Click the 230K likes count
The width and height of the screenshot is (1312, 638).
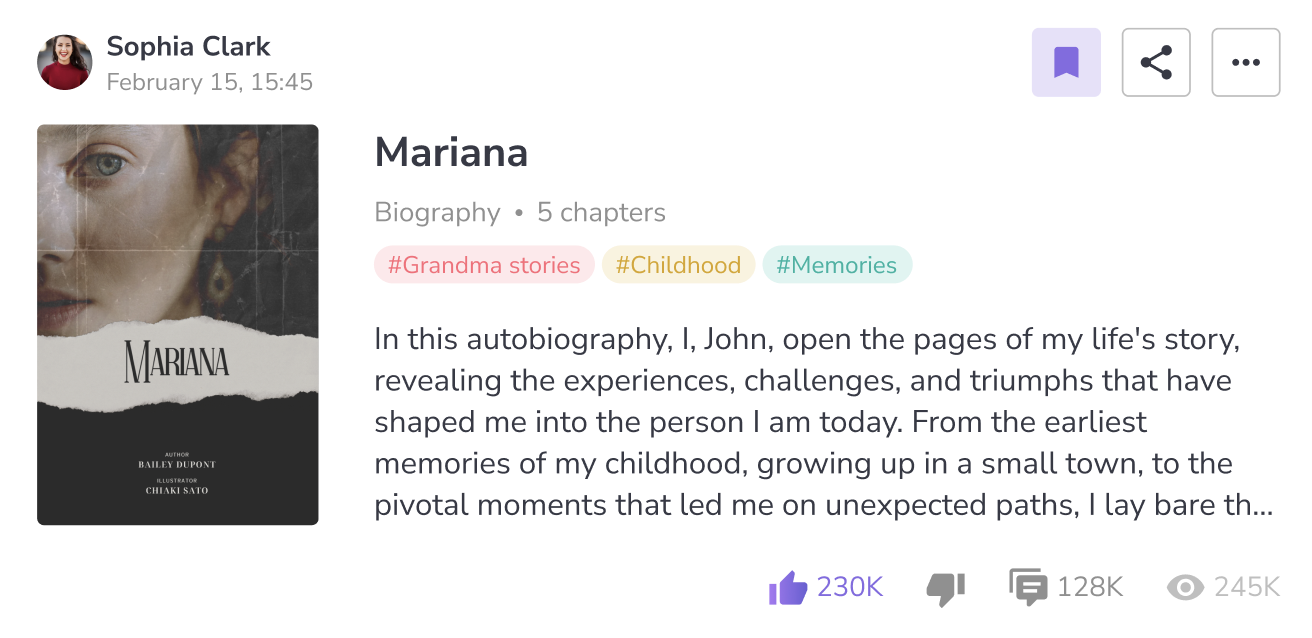click(850, 587)
